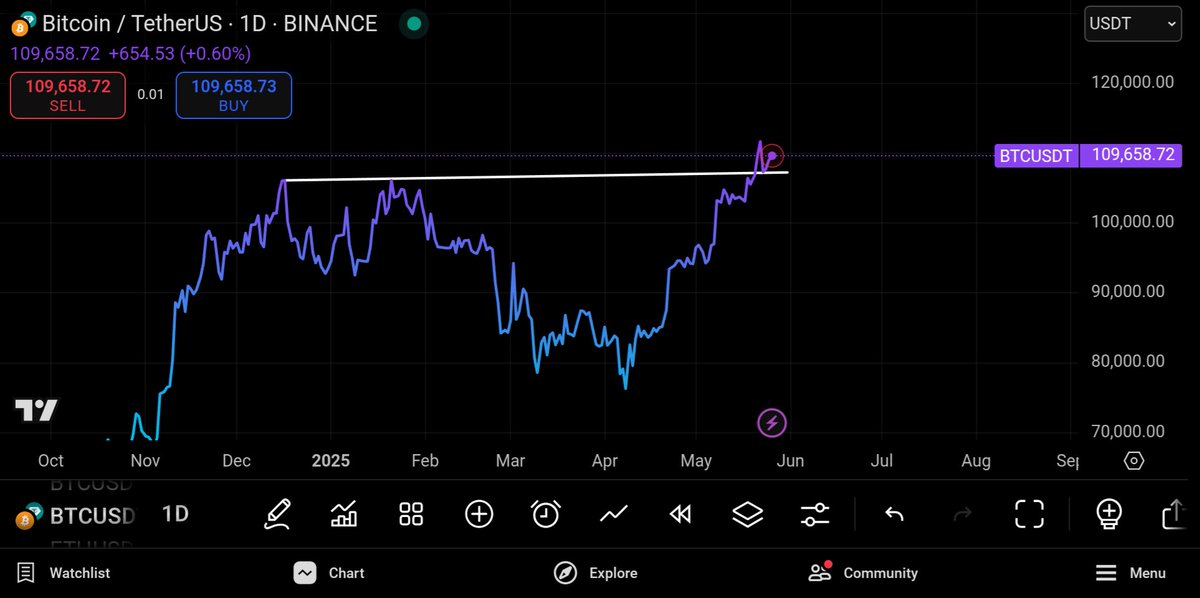Open the indicators grid icon
This screenshot has width=1200, height=598.
click(x=411, y=514)
